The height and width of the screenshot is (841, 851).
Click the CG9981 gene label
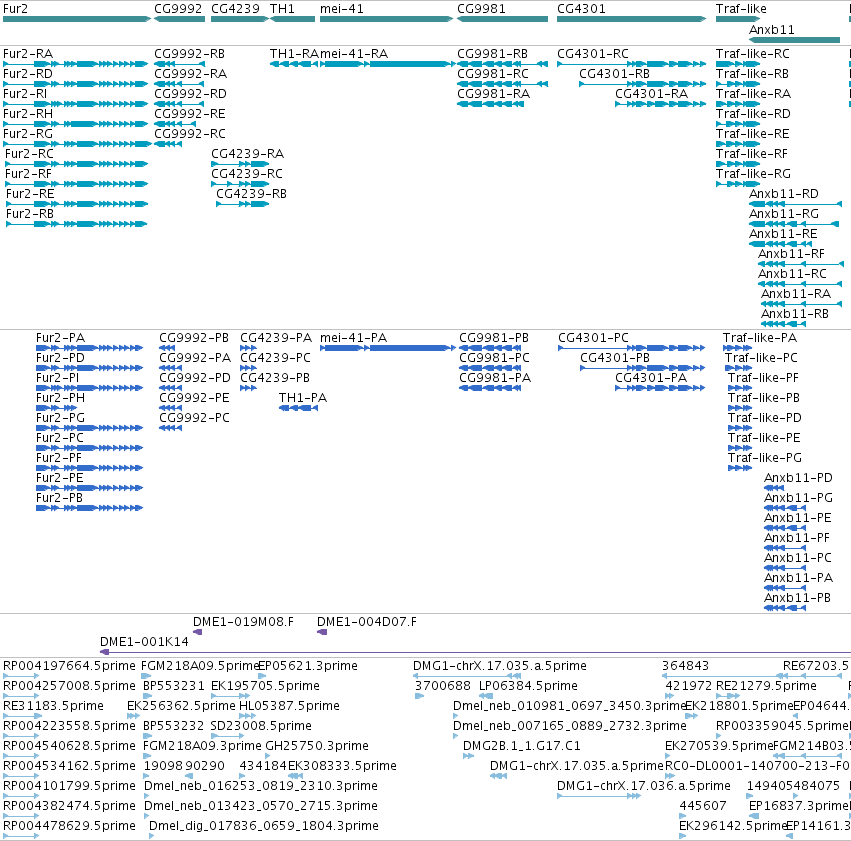pyautogui.click(x=481, y=9)
